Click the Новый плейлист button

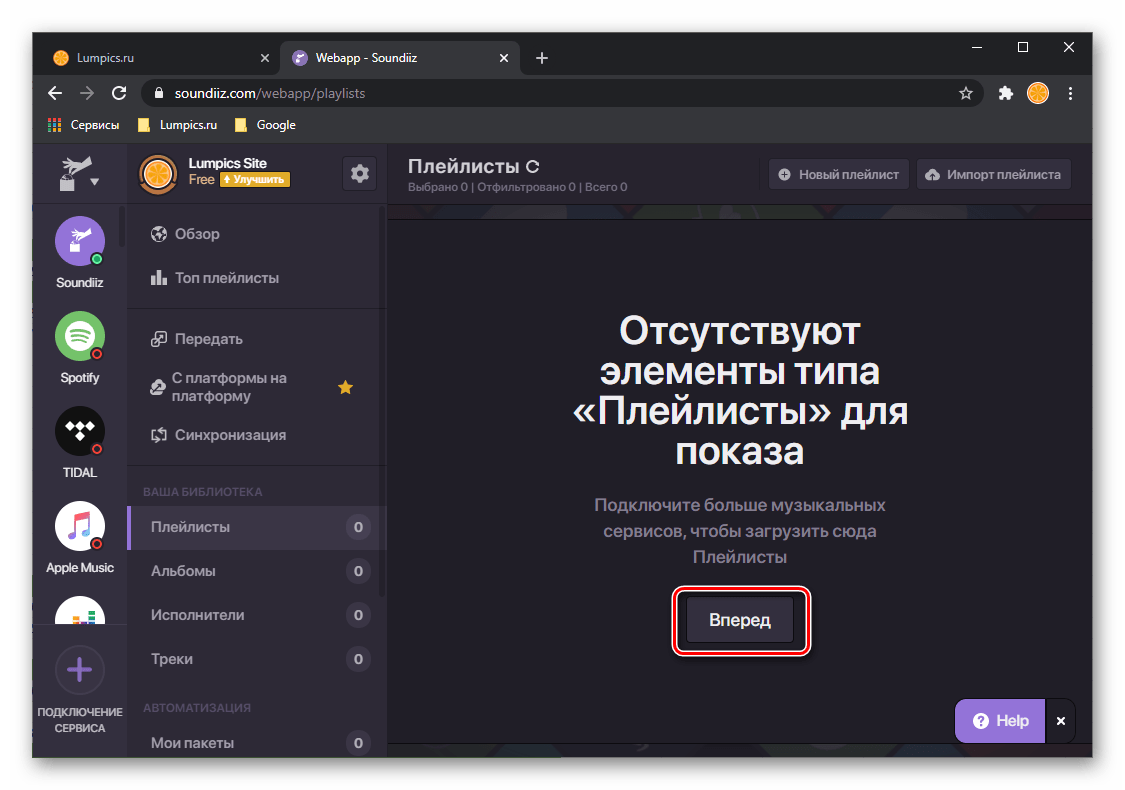838,174
